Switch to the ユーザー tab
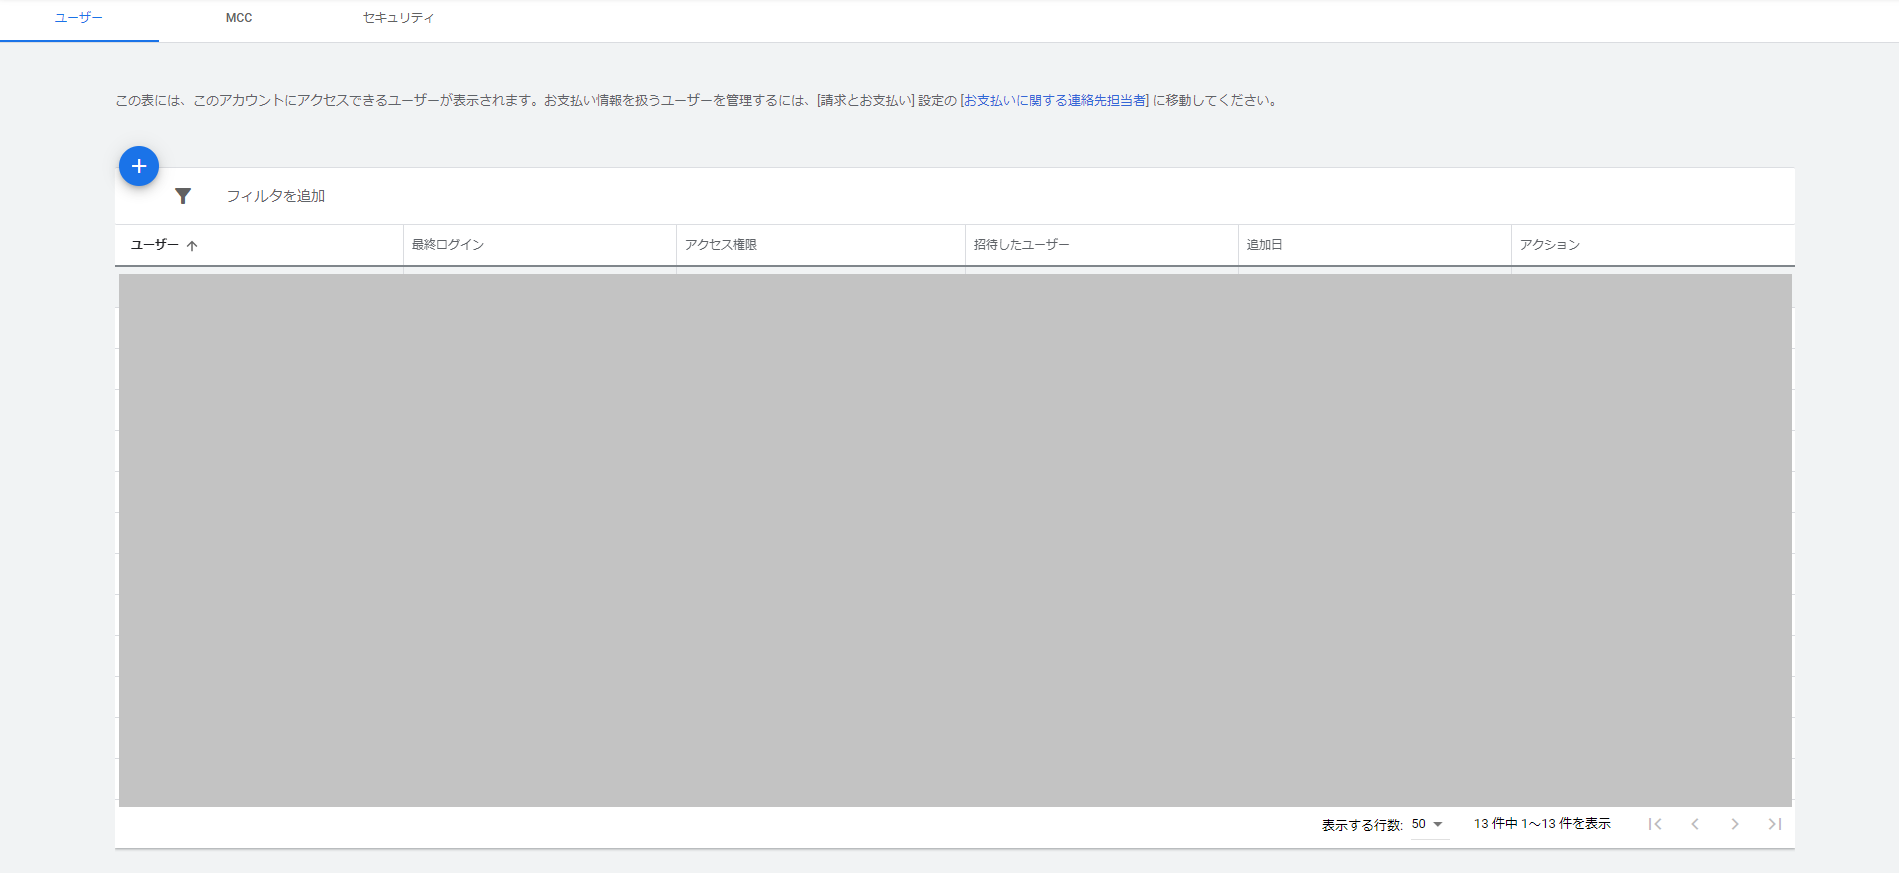This screenshot has width=1899, height=873. click(x=79, y=18)
